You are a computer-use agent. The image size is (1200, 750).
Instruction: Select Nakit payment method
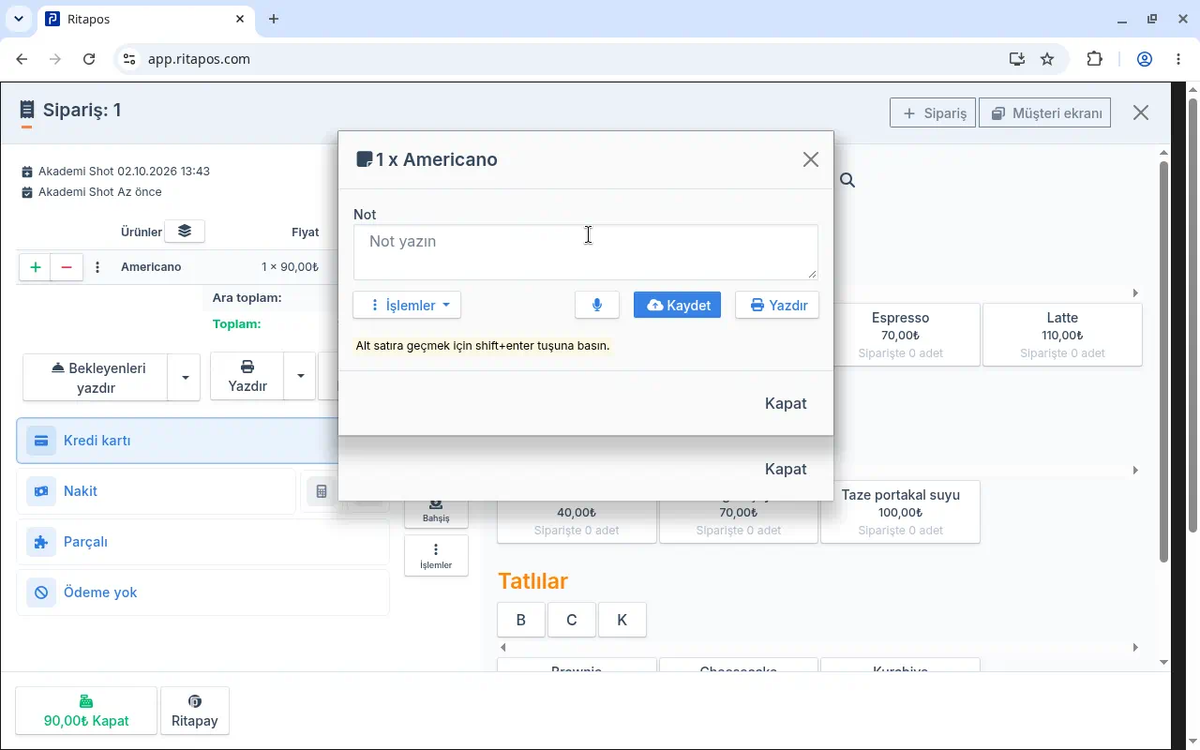click(x=156, y=491)
